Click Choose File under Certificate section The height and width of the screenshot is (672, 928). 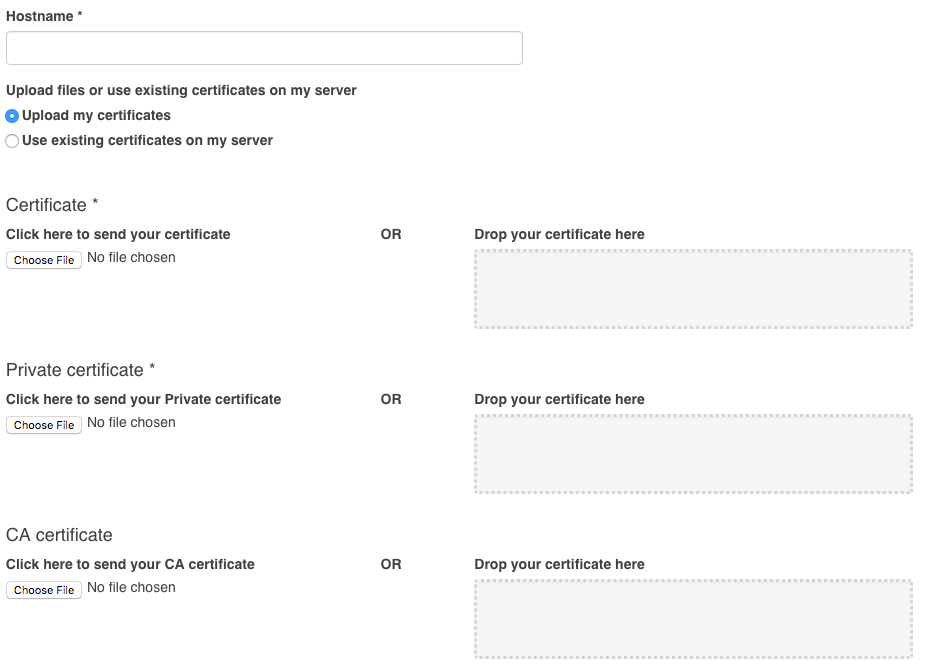point(44,260)
